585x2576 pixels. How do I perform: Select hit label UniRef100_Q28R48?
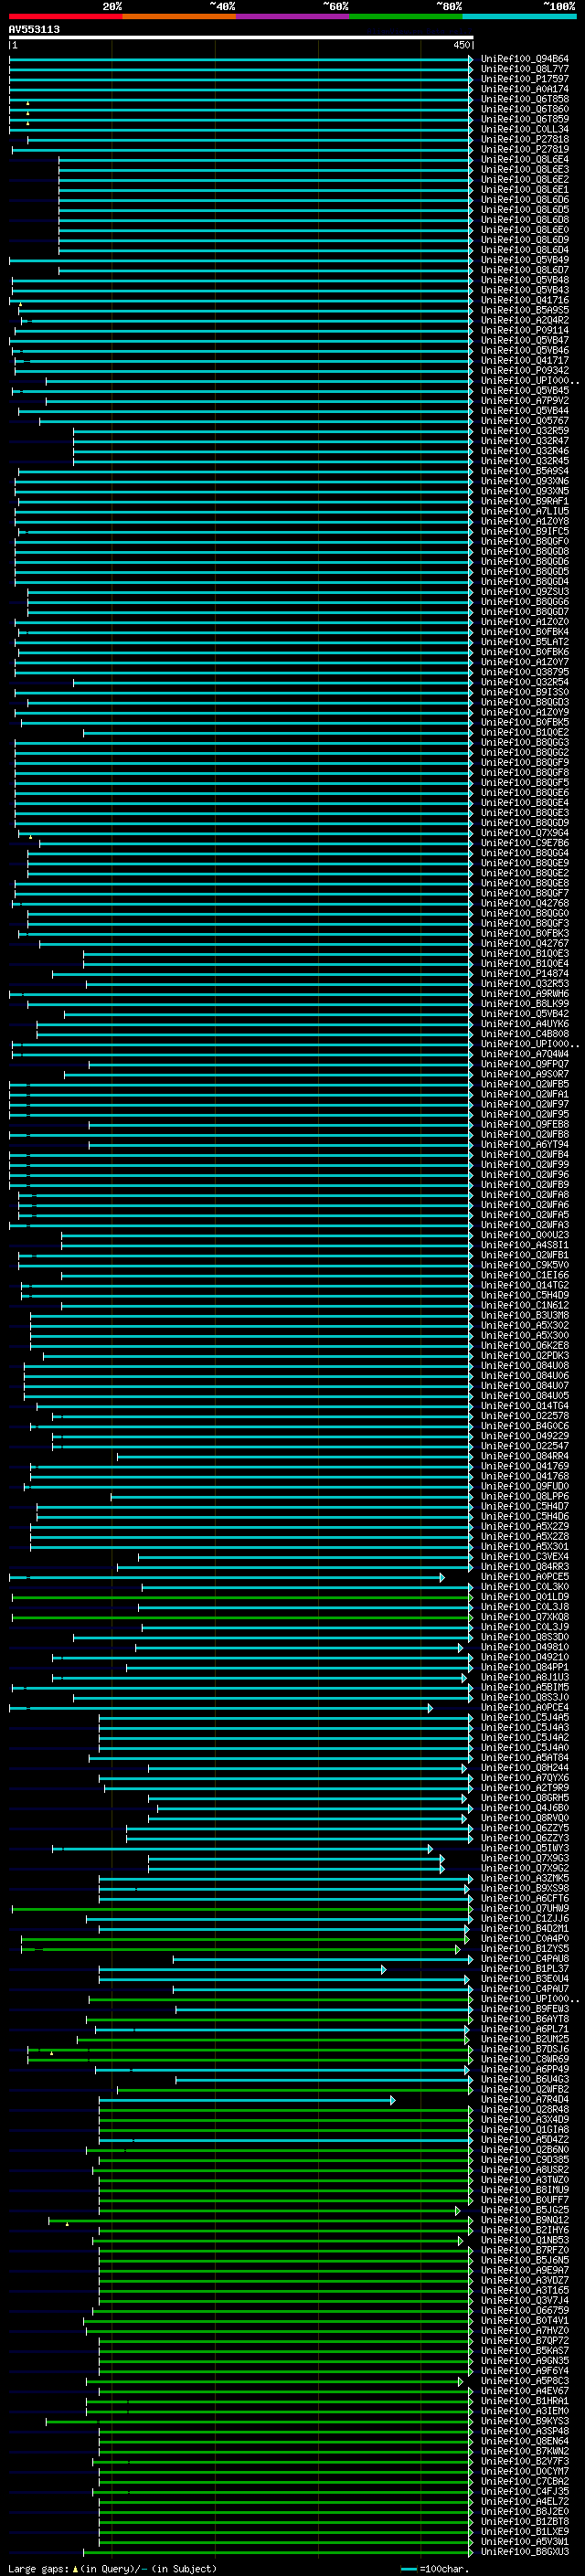click(524, 2109)
